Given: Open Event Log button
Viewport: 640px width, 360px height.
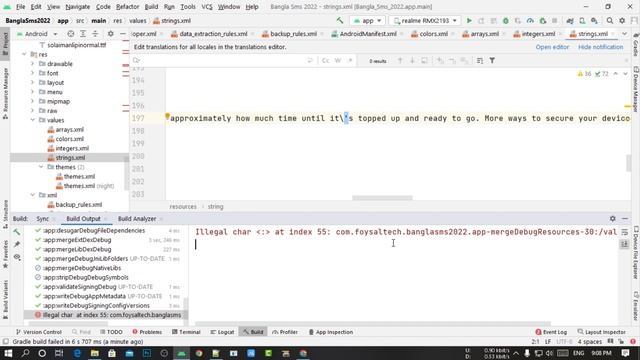Looking at the screenshot, I should (x=551, y=332).
